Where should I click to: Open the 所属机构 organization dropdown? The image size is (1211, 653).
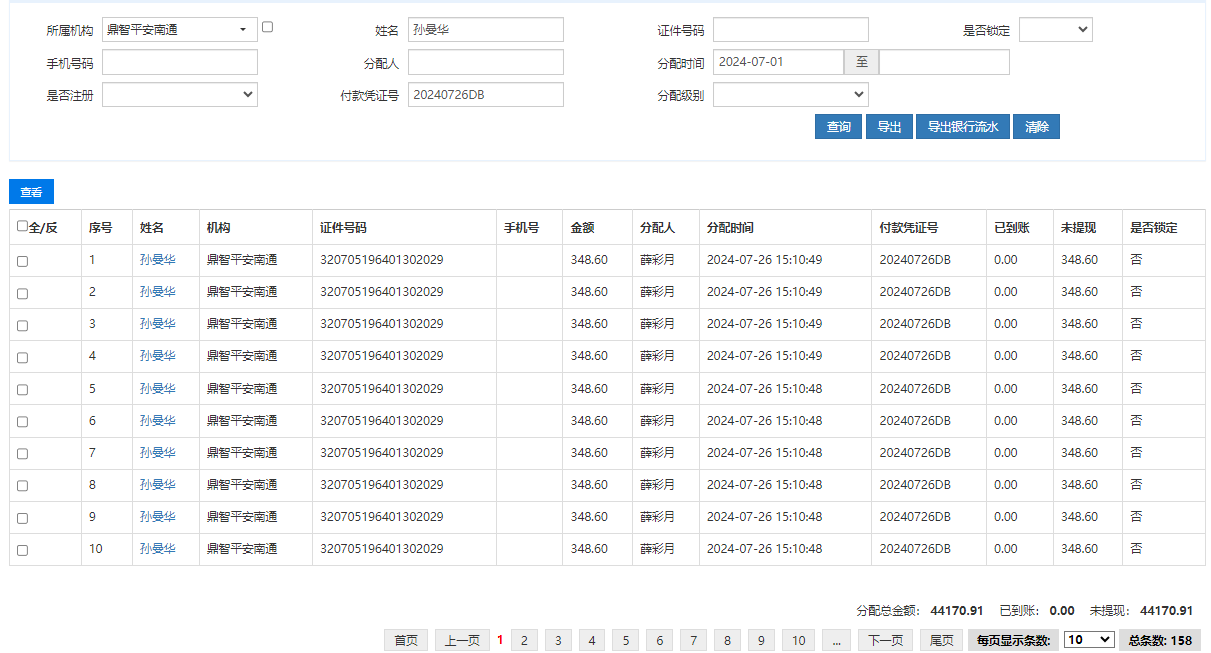179,30
